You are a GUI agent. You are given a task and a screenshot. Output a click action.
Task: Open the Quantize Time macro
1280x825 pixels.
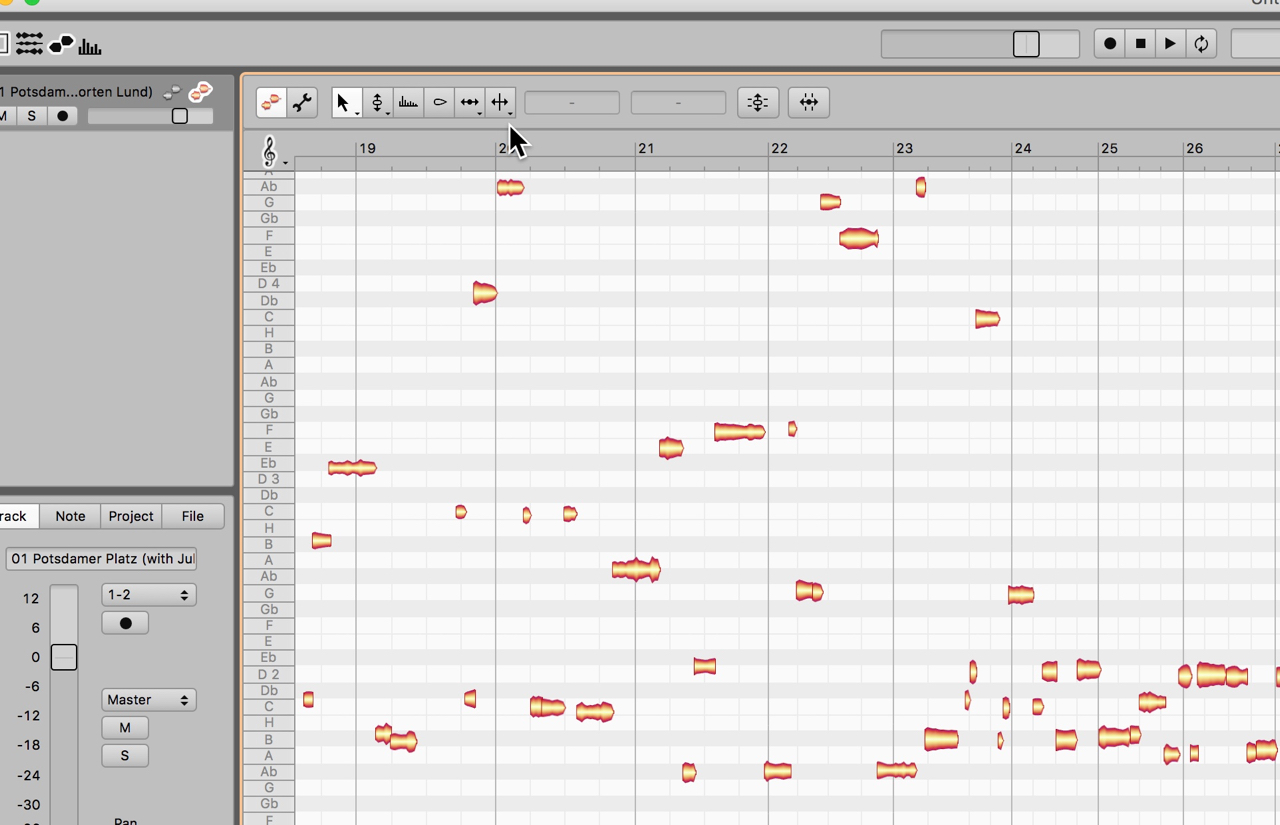click(809, 102)
